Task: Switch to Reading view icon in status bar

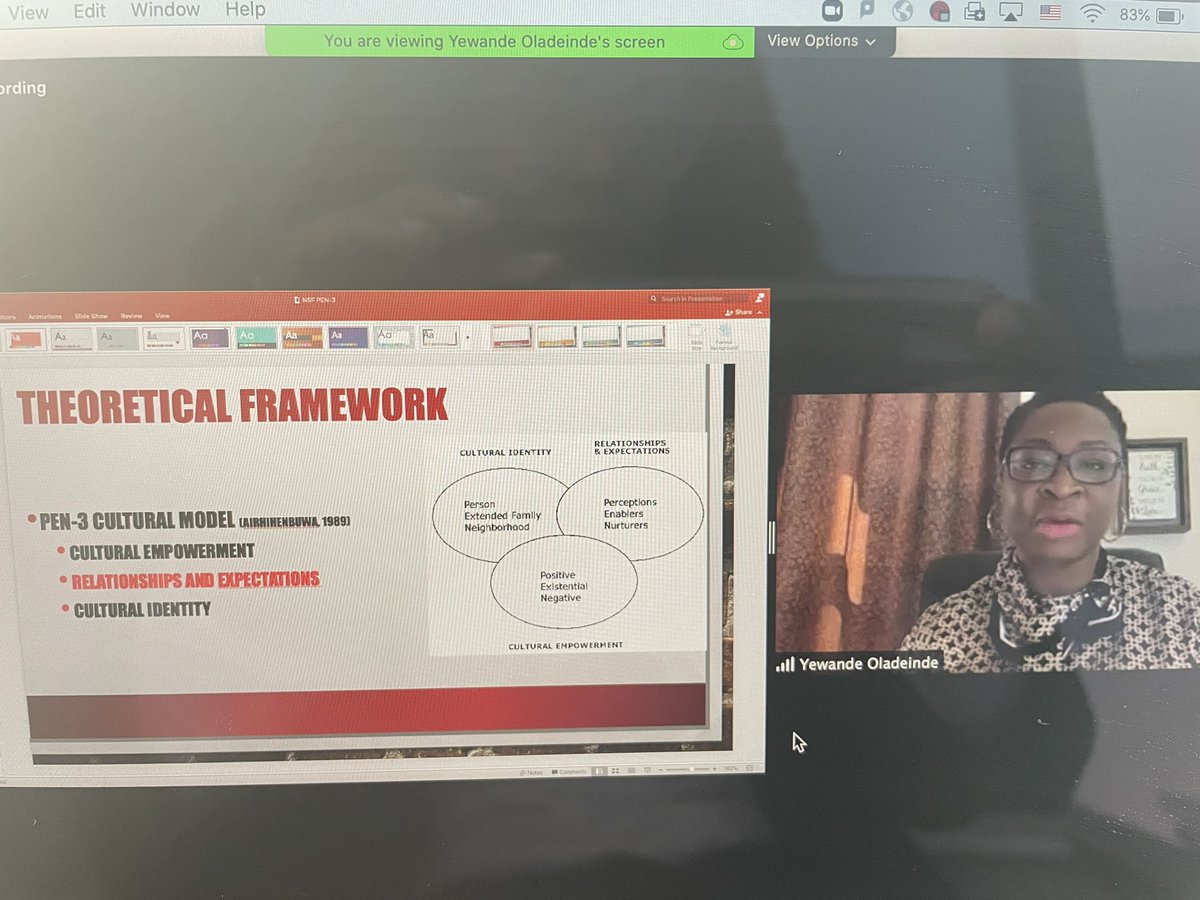Action: pyautogui.click(x=631, y=771)
